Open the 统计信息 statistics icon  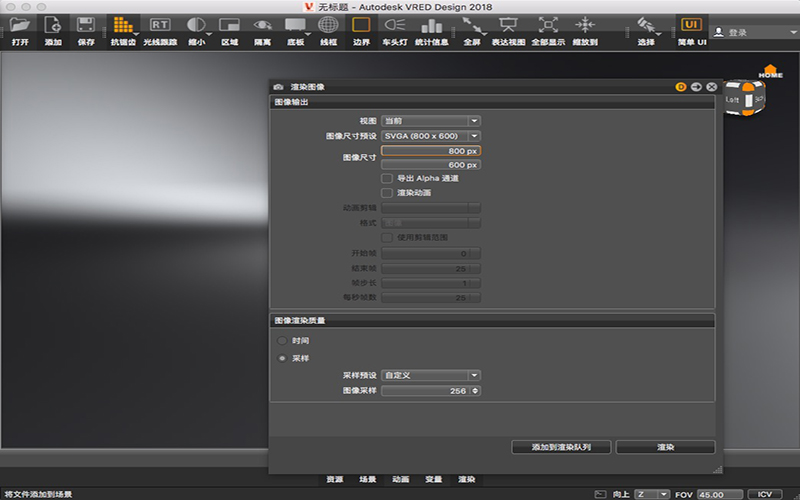[x=432, y=25]
